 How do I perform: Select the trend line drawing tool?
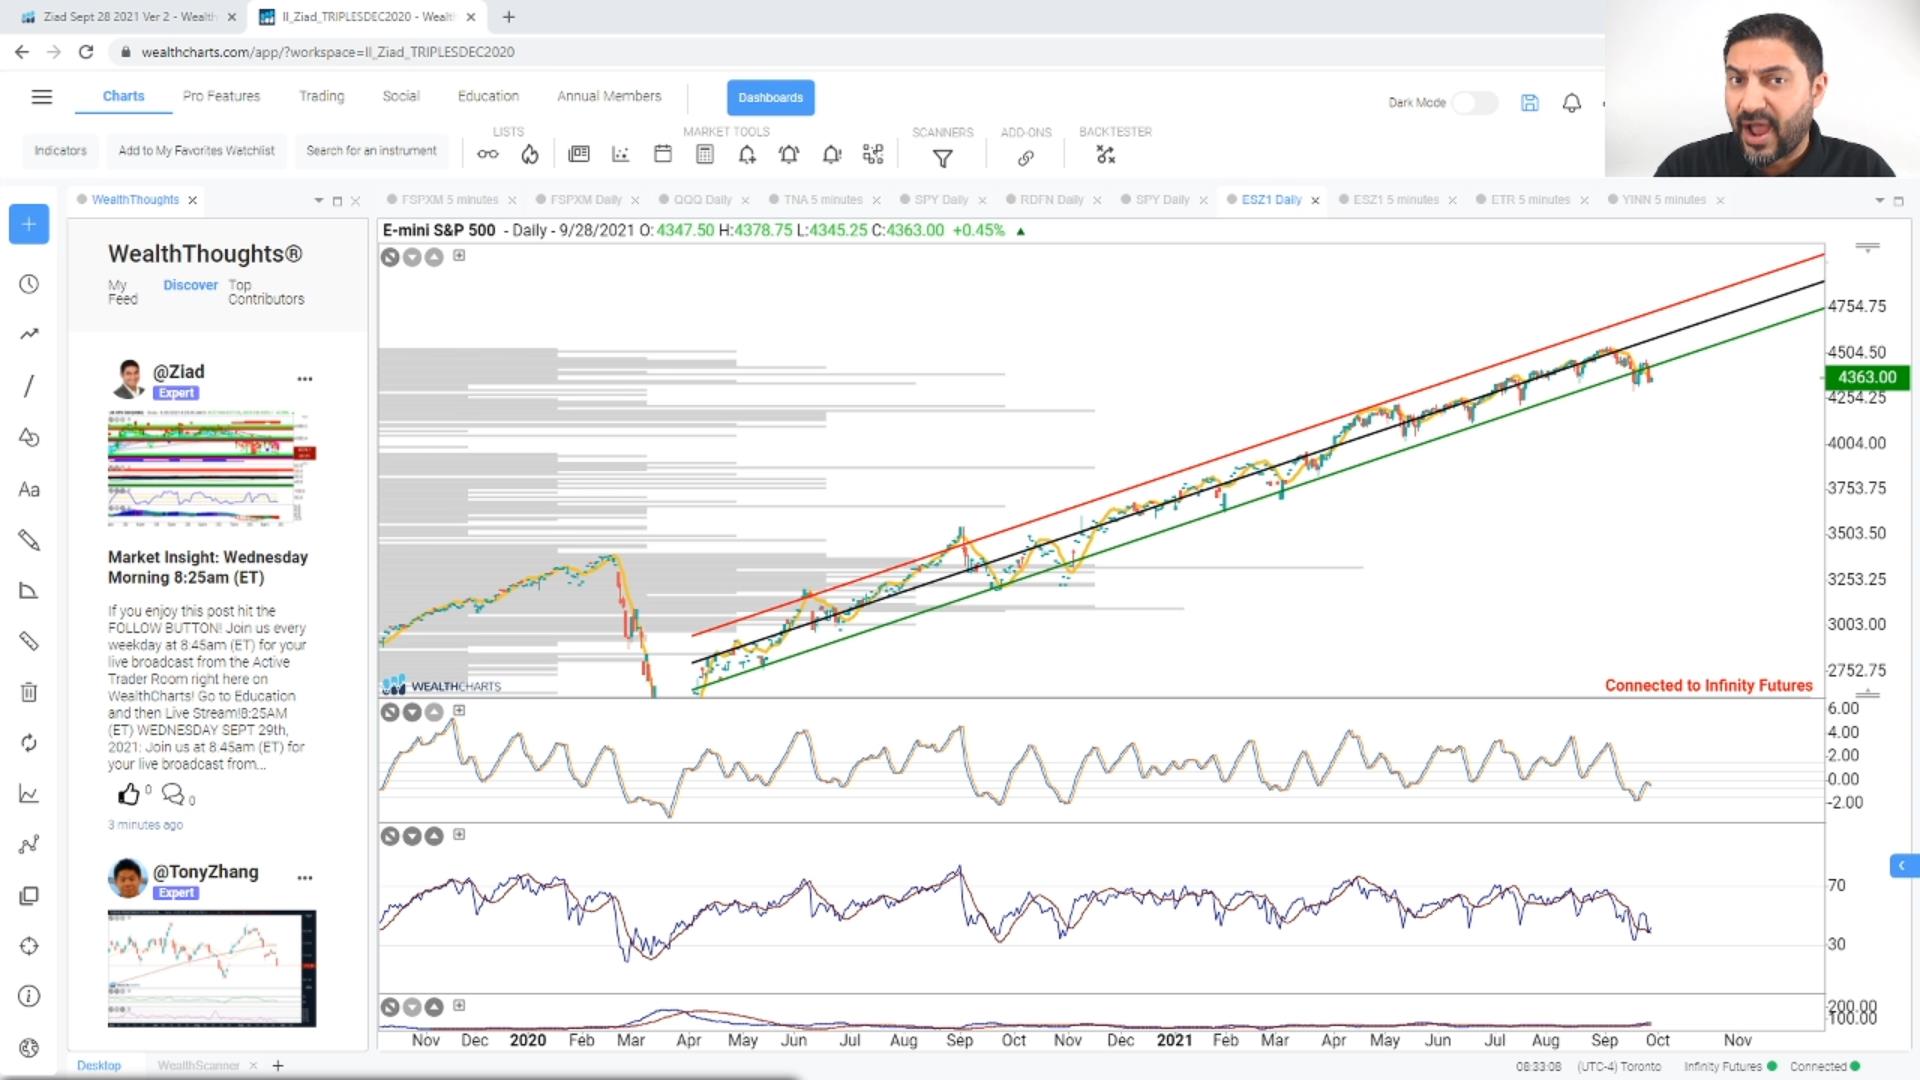coord(29,334)
